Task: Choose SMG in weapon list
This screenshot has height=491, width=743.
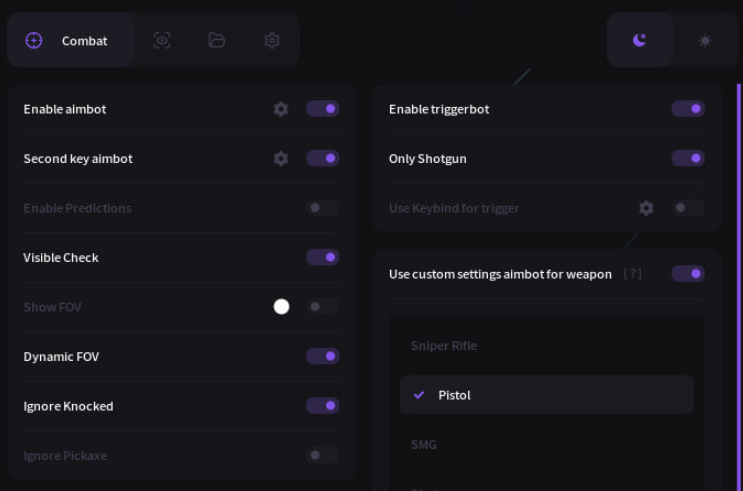Action: [547, 445]
